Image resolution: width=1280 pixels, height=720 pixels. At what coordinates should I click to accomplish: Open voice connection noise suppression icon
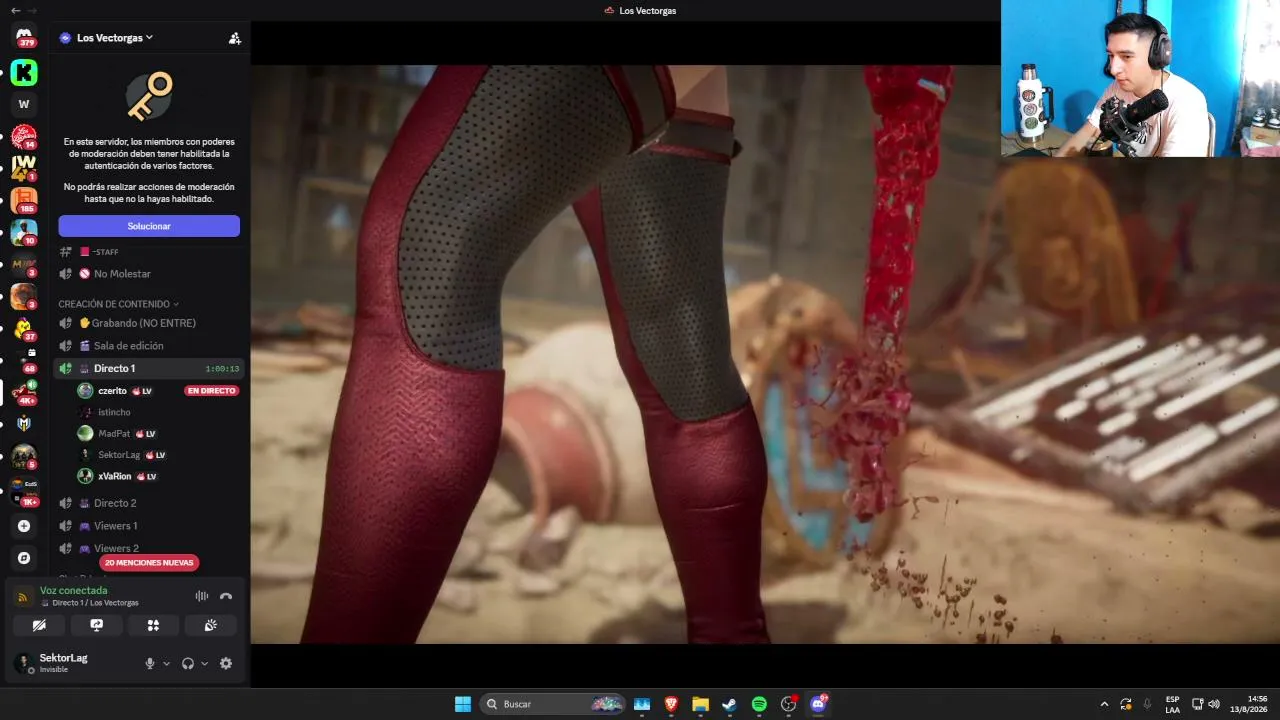(202, 596)
